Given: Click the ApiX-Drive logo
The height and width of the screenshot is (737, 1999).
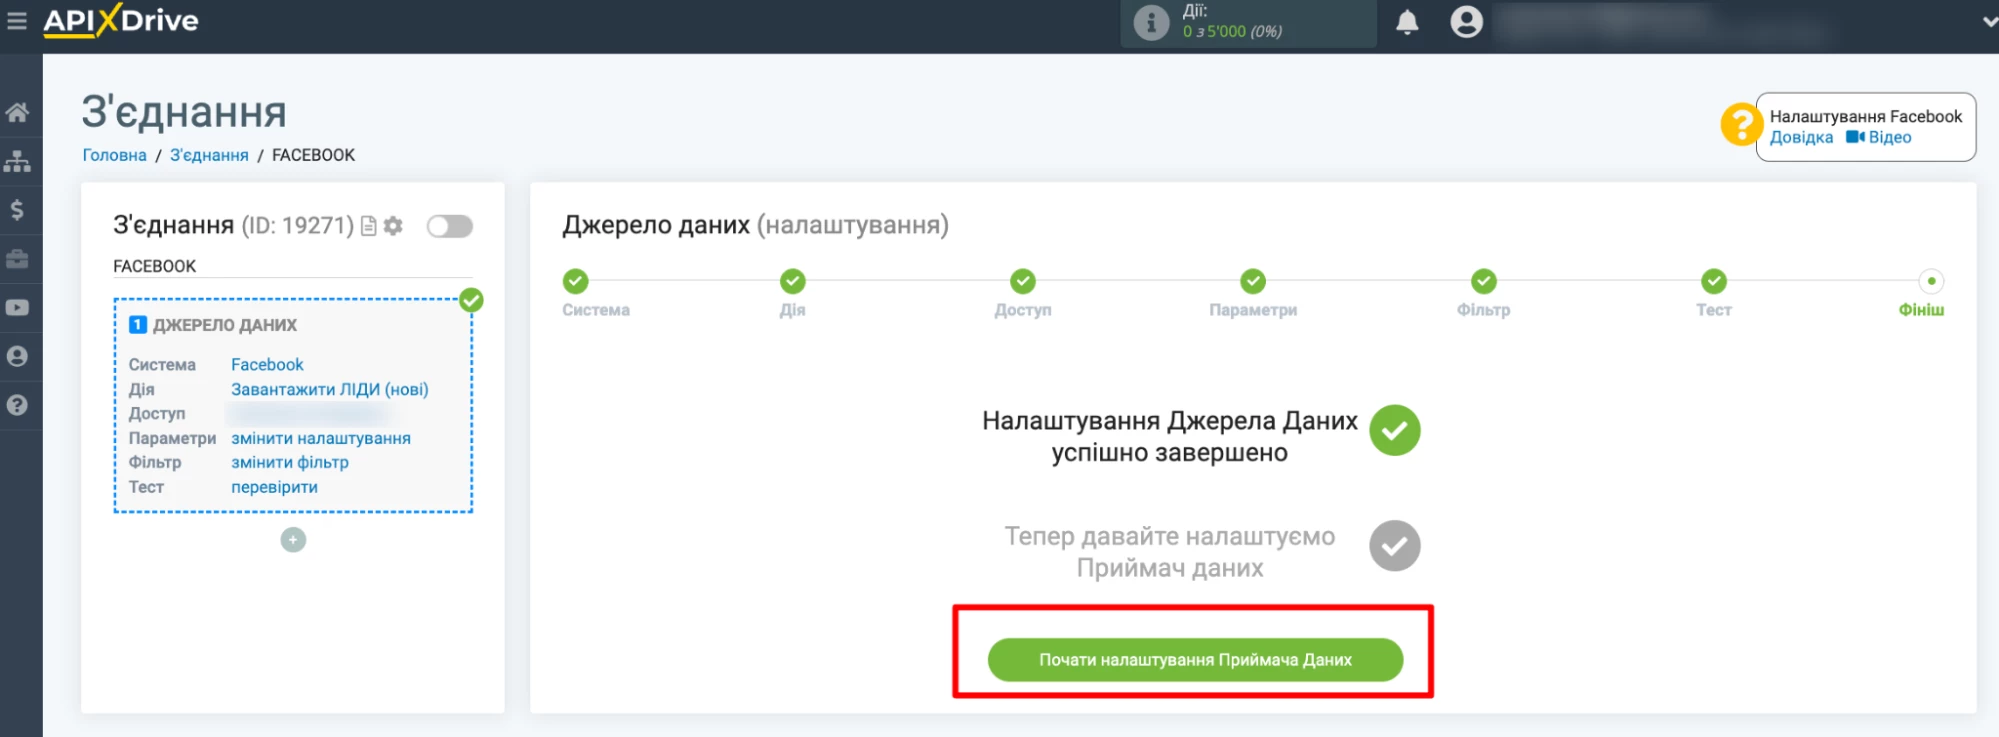Looking at the screenshot, I should [121, 21].
